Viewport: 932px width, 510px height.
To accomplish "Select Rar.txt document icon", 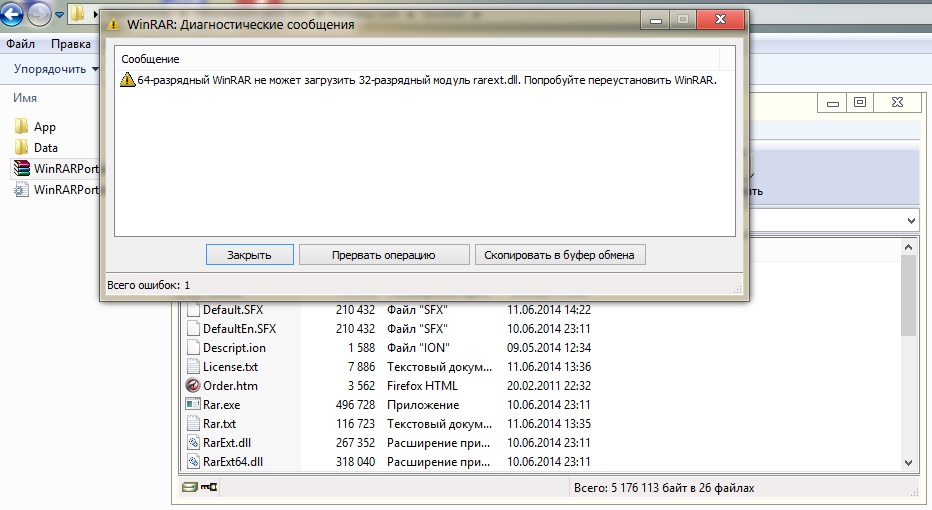I will click(x=193, y=423).
